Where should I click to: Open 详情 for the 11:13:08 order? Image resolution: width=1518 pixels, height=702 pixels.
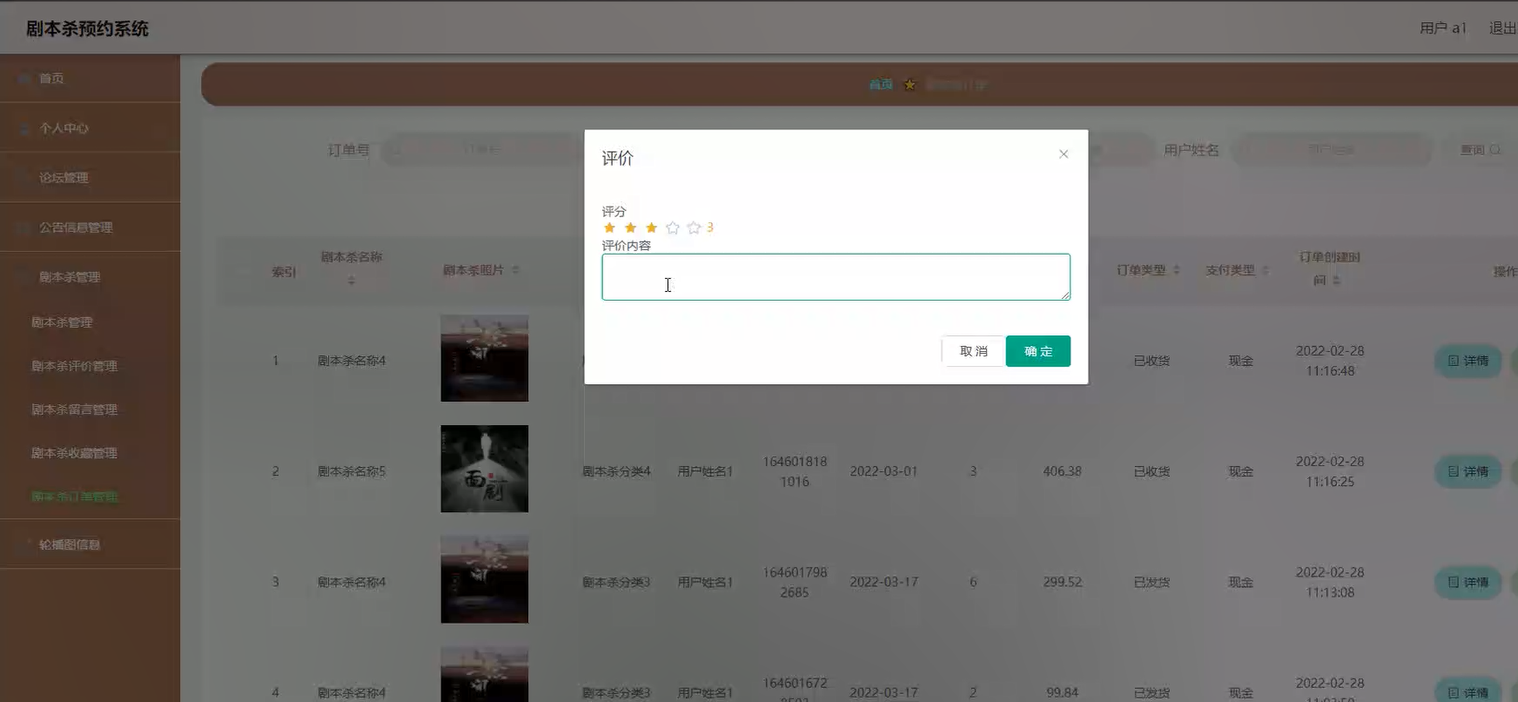pyautogui.click(x=1468, y=582)
